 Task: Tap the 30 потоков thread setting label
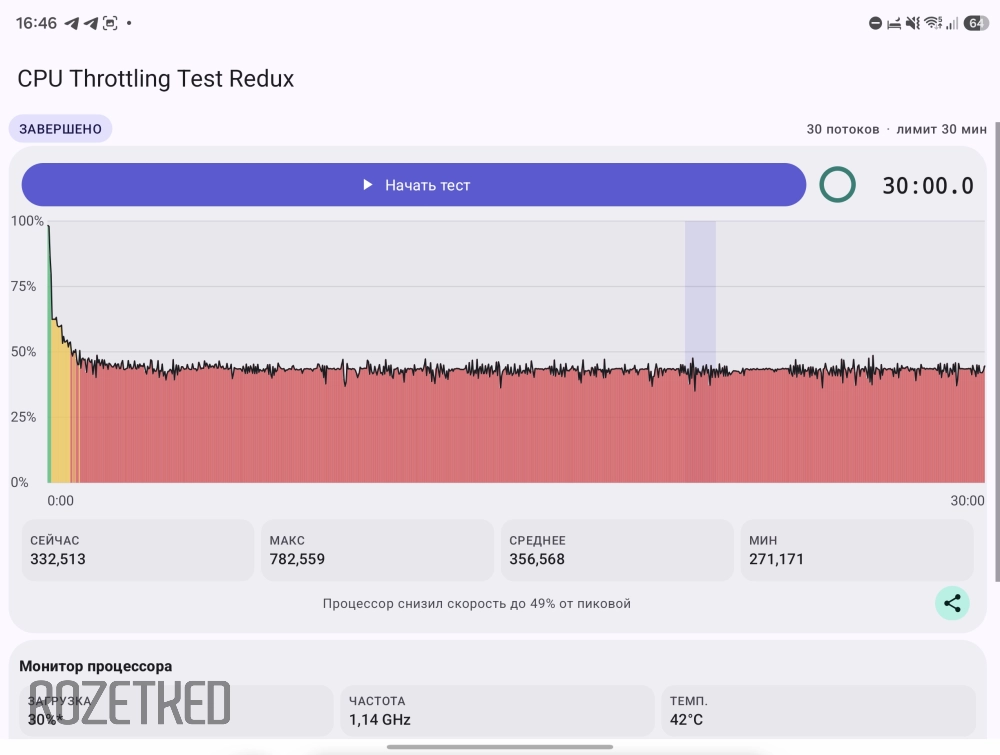[842, 129]
